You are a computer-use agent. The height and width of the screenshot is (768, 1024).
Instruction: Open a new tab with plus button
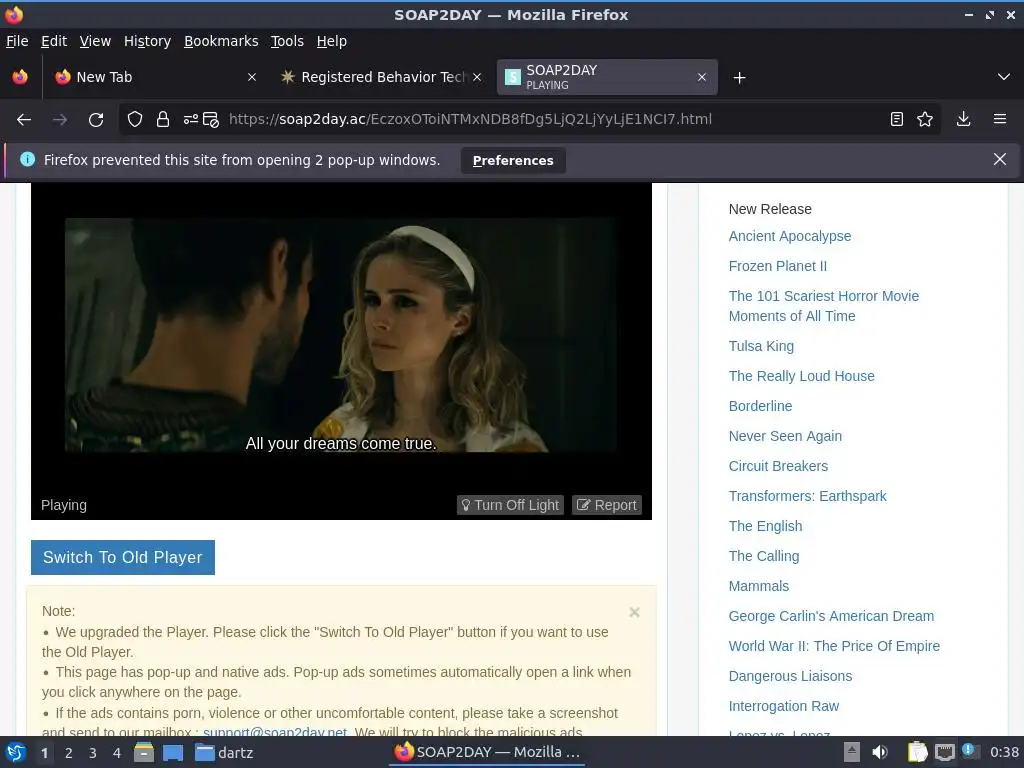click(739, 78)
